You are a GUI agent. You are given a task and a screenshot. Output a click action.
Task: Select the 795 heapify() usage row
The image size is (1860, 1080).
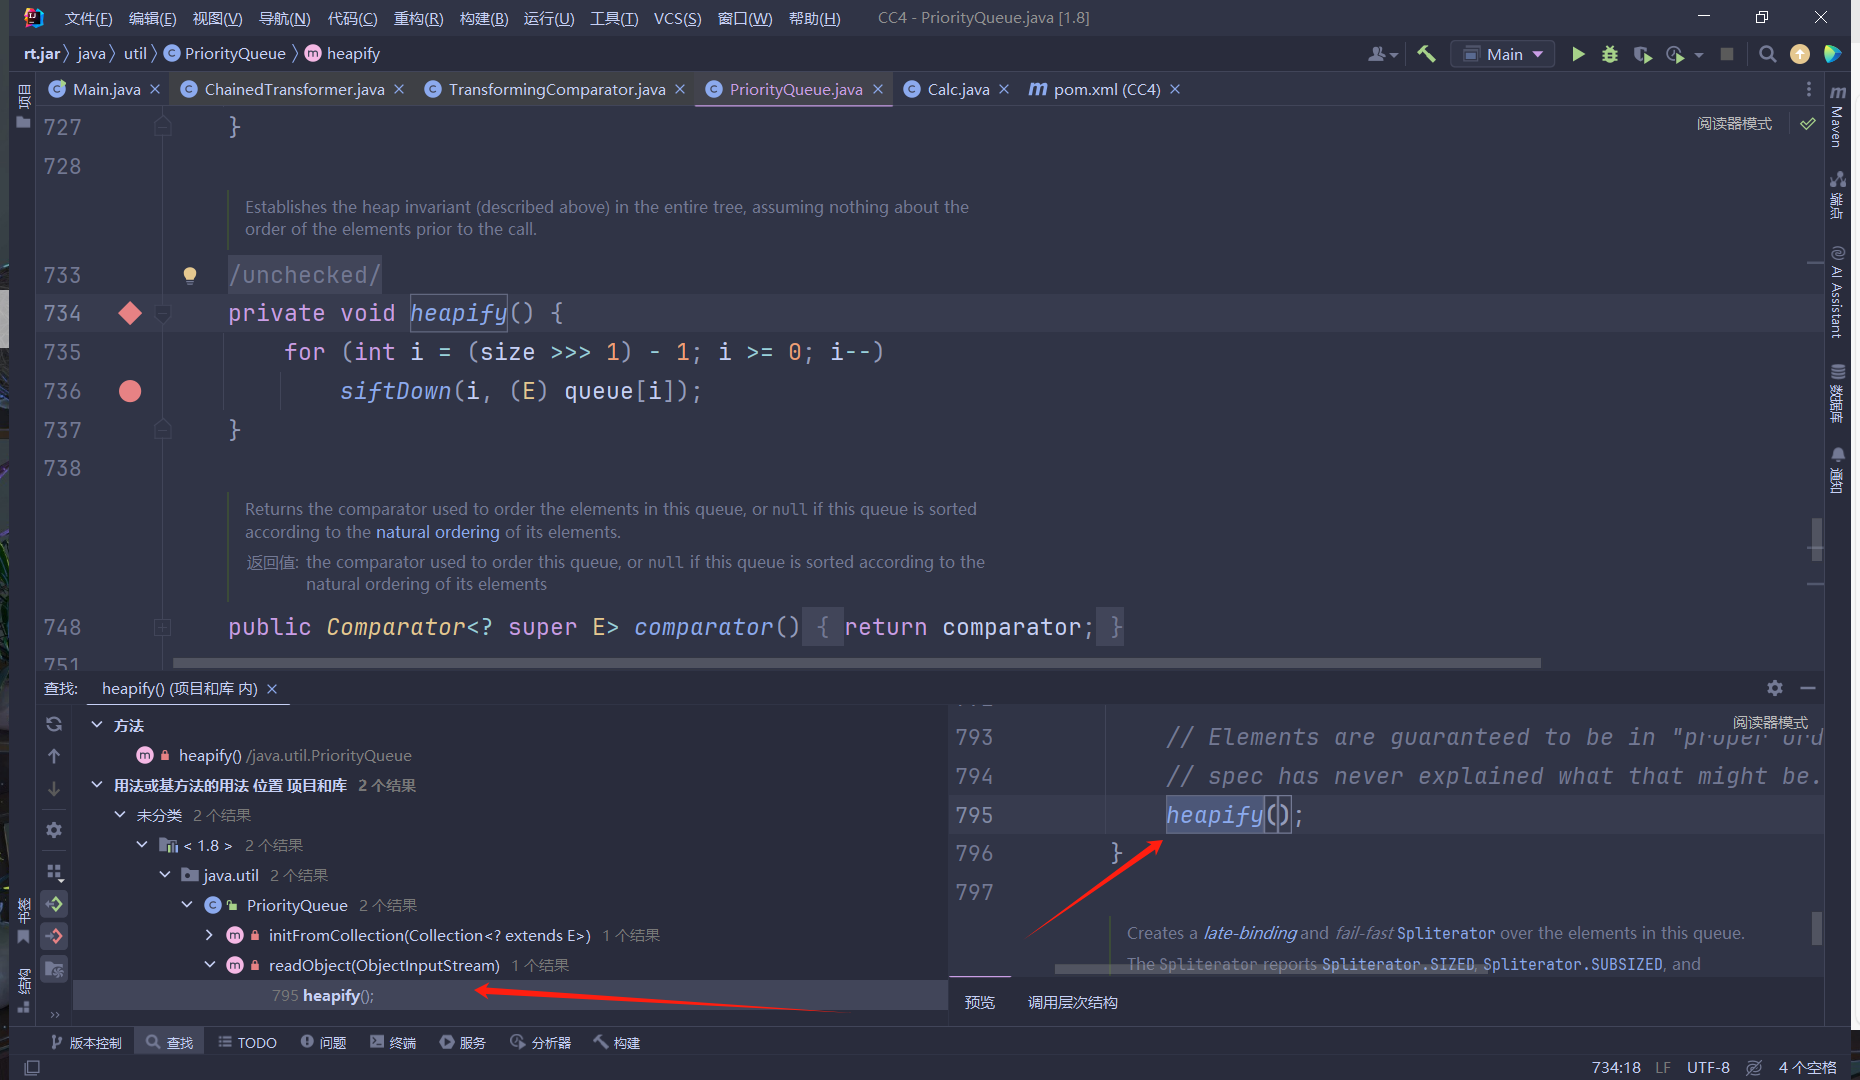pos(510,995)
